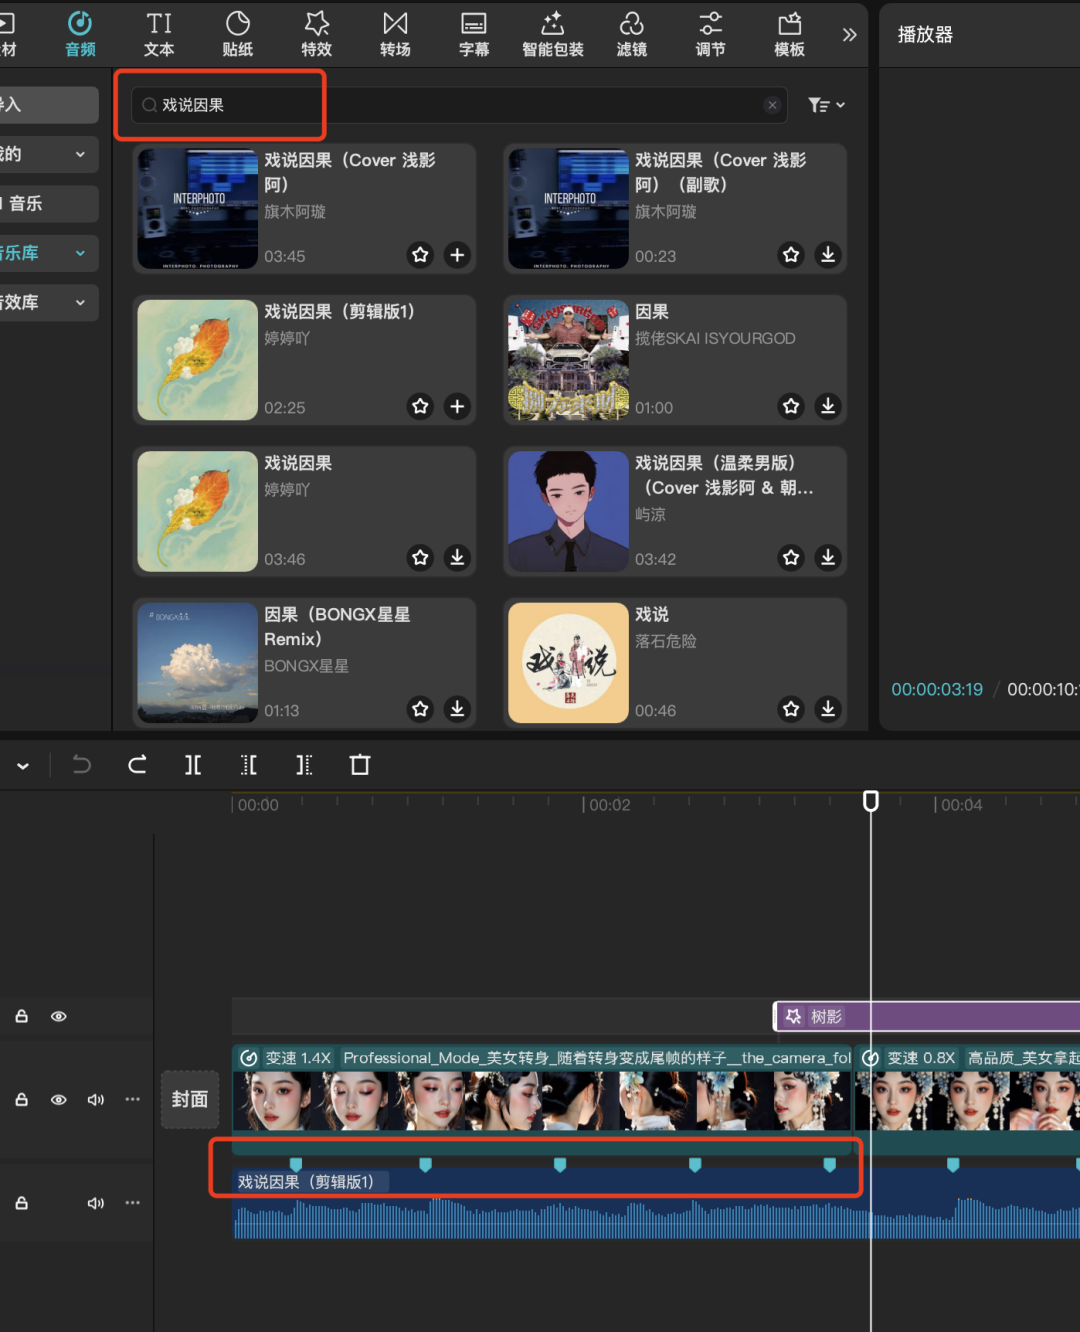Screen dimensions: 1080x1332
Task: Expand more toolbar tabs with double chevron
Action: (849, 35)
